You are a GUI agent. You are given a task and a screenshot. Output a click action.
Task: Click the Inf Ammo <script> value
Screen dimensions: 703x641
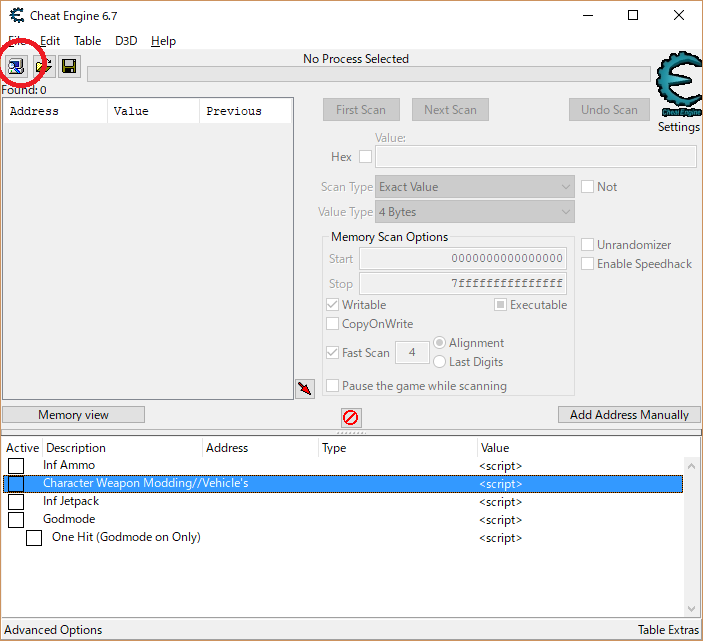[x=500, y=466]
